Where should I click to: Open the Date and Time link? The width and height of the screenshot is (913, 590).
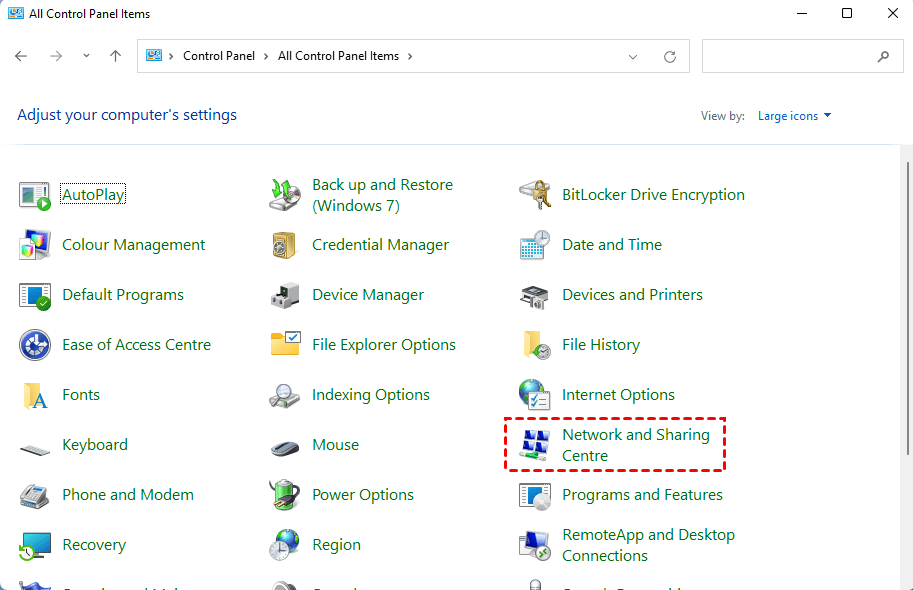pos(612,245)
